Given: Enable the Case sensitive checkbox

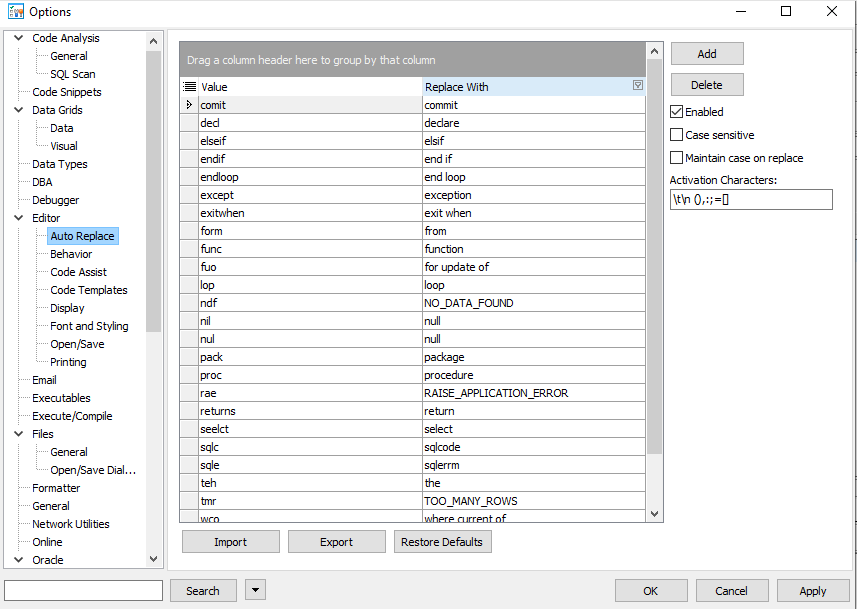Looking at the screenshot, I should (x=676, y=134).
